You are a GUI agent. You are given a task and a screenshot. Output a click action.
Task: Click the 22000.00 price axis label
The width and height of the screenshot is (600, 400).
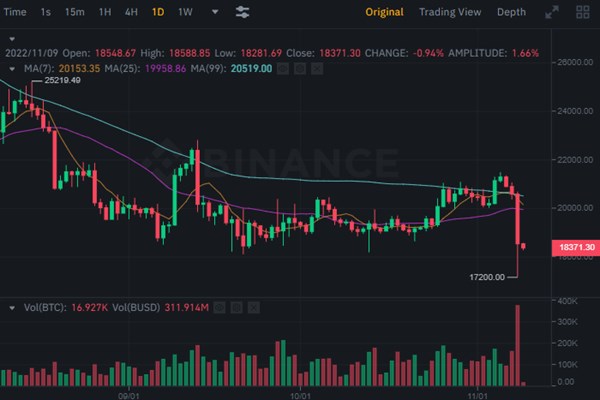point(575,160)
